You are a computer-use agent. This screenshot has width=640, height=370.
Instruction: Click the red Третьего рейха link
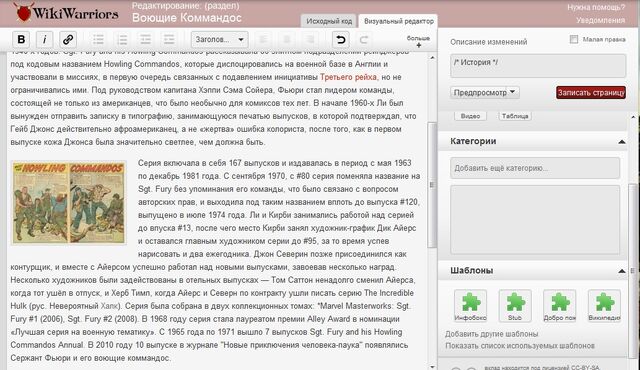(x=349, y=77)
